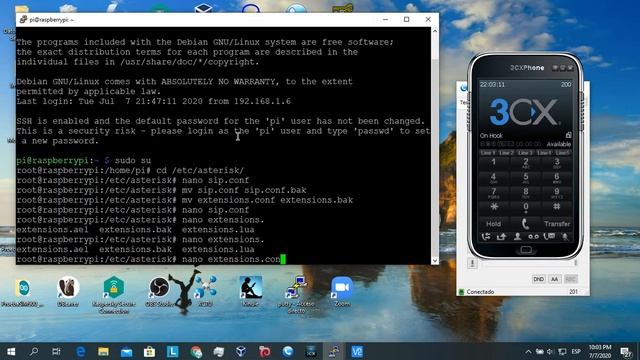
Task: Open Microsoft Edge from taskbar
Action: coord(80,351)
